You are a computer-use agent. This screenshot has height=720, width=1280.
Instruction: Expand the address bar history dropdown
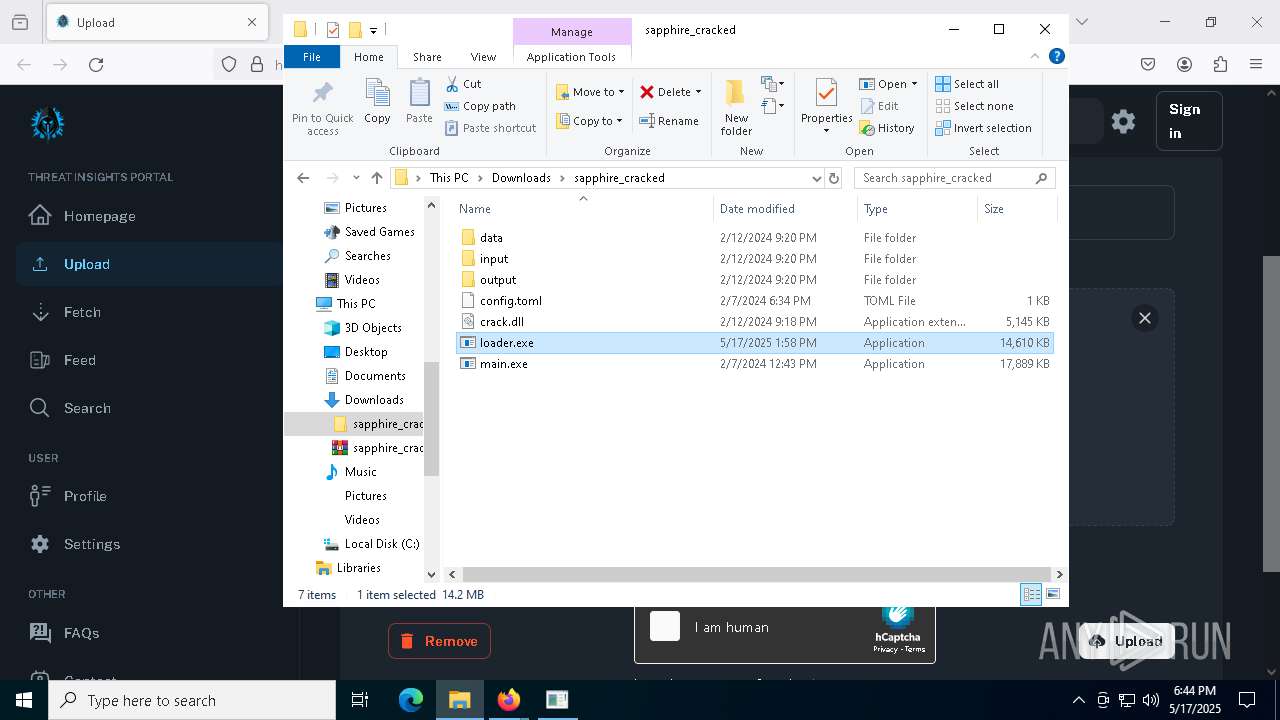pos(816,178)
